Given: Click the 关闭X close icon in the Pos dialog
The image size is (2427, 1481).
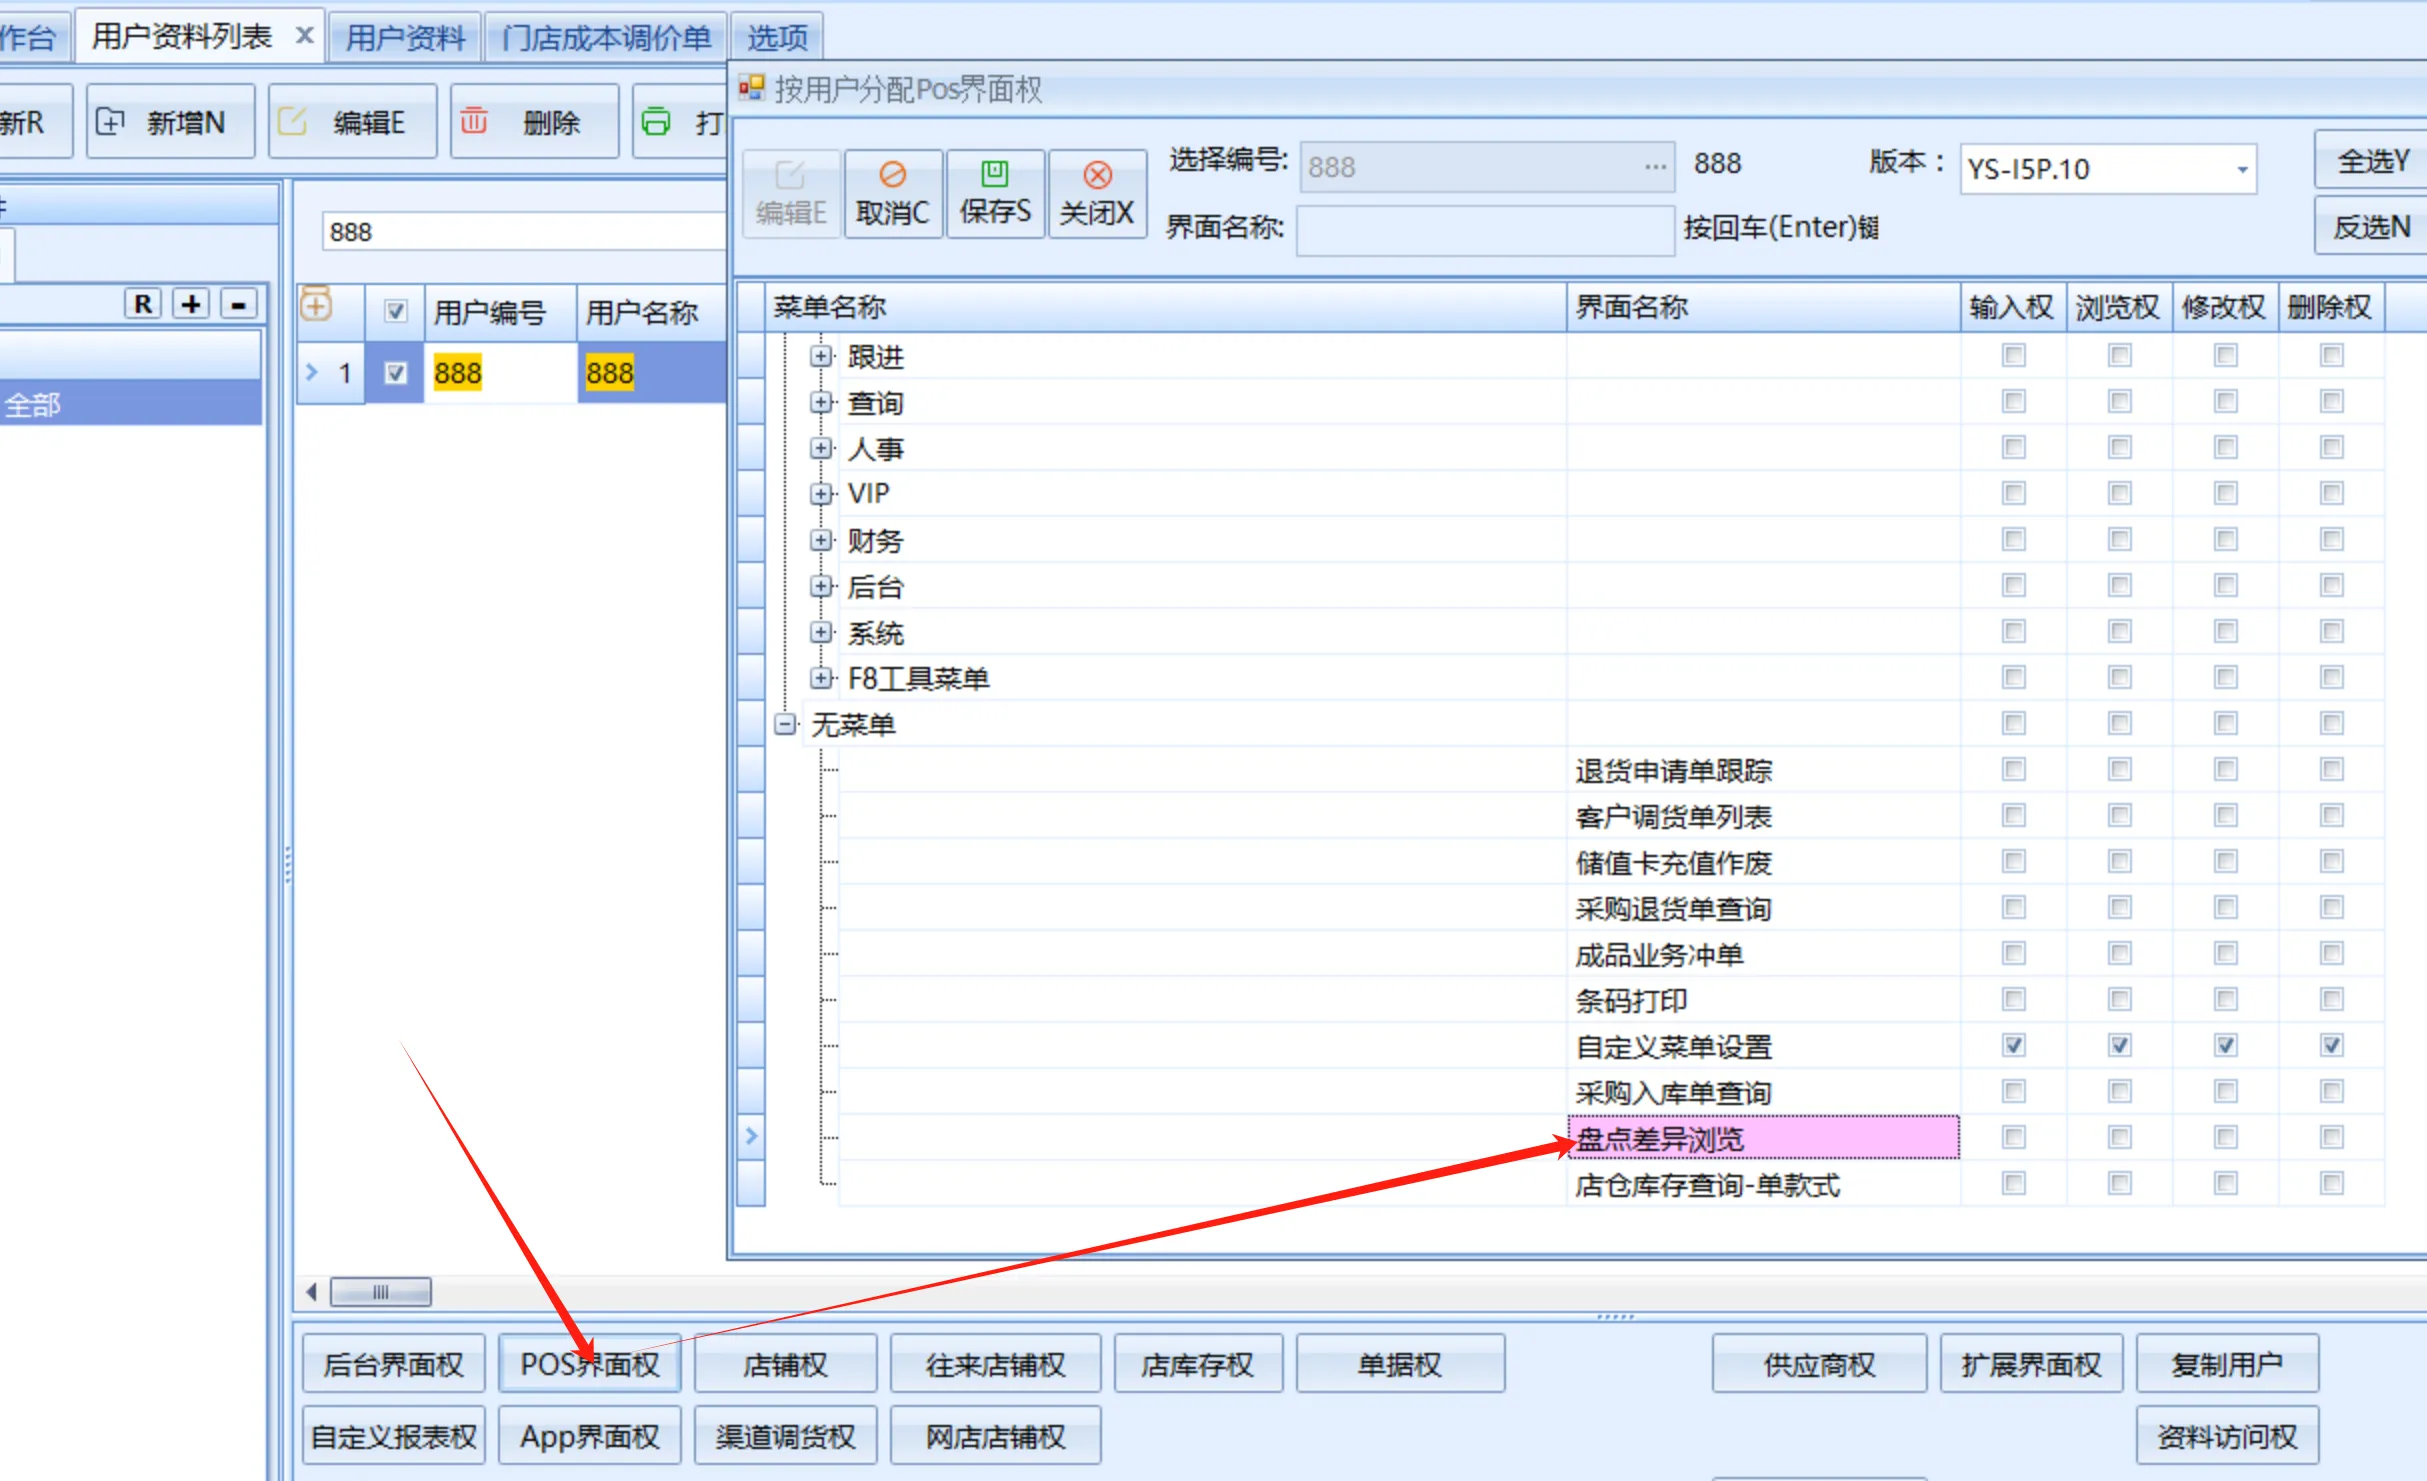Looking at the screenshot, I should (x=1097, y=175).
